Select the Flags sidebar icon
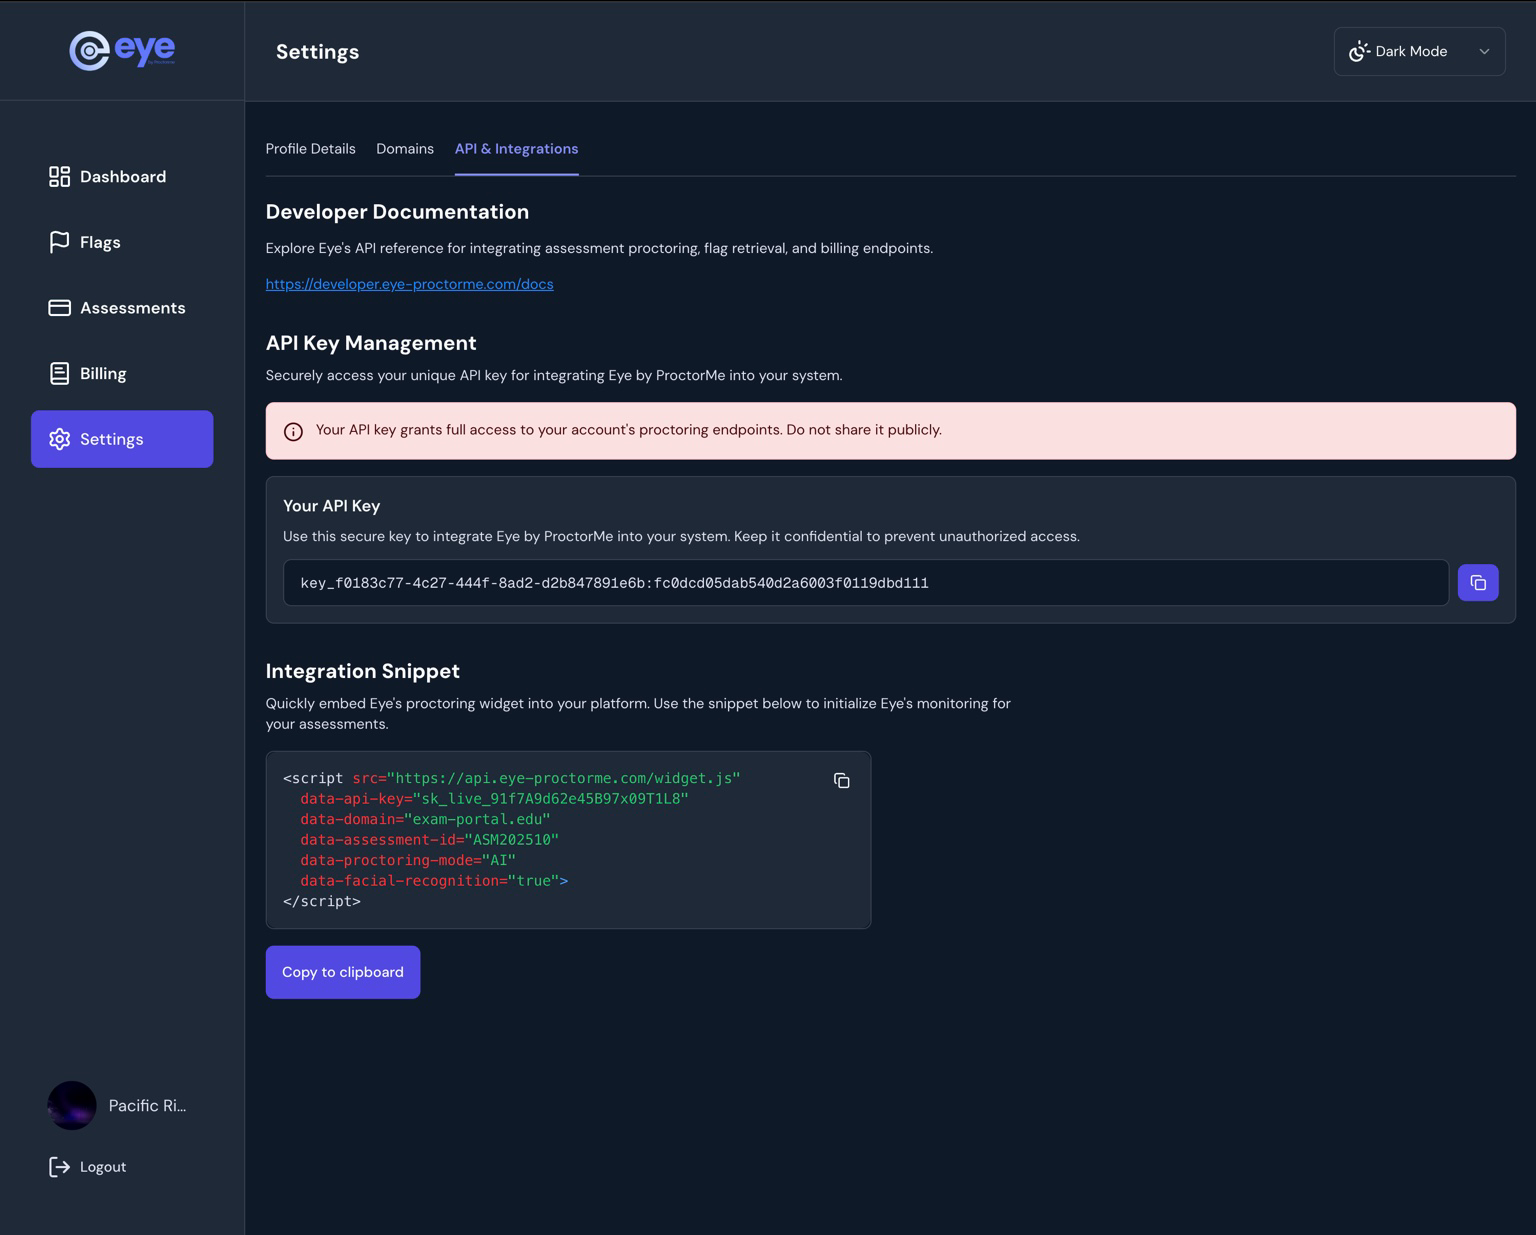The height and width of the screenshot is (1235, 1536). 59,241
